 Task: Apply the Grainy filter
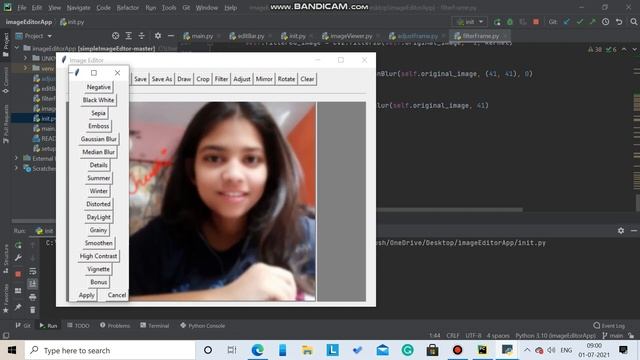(x=98, y=230)
